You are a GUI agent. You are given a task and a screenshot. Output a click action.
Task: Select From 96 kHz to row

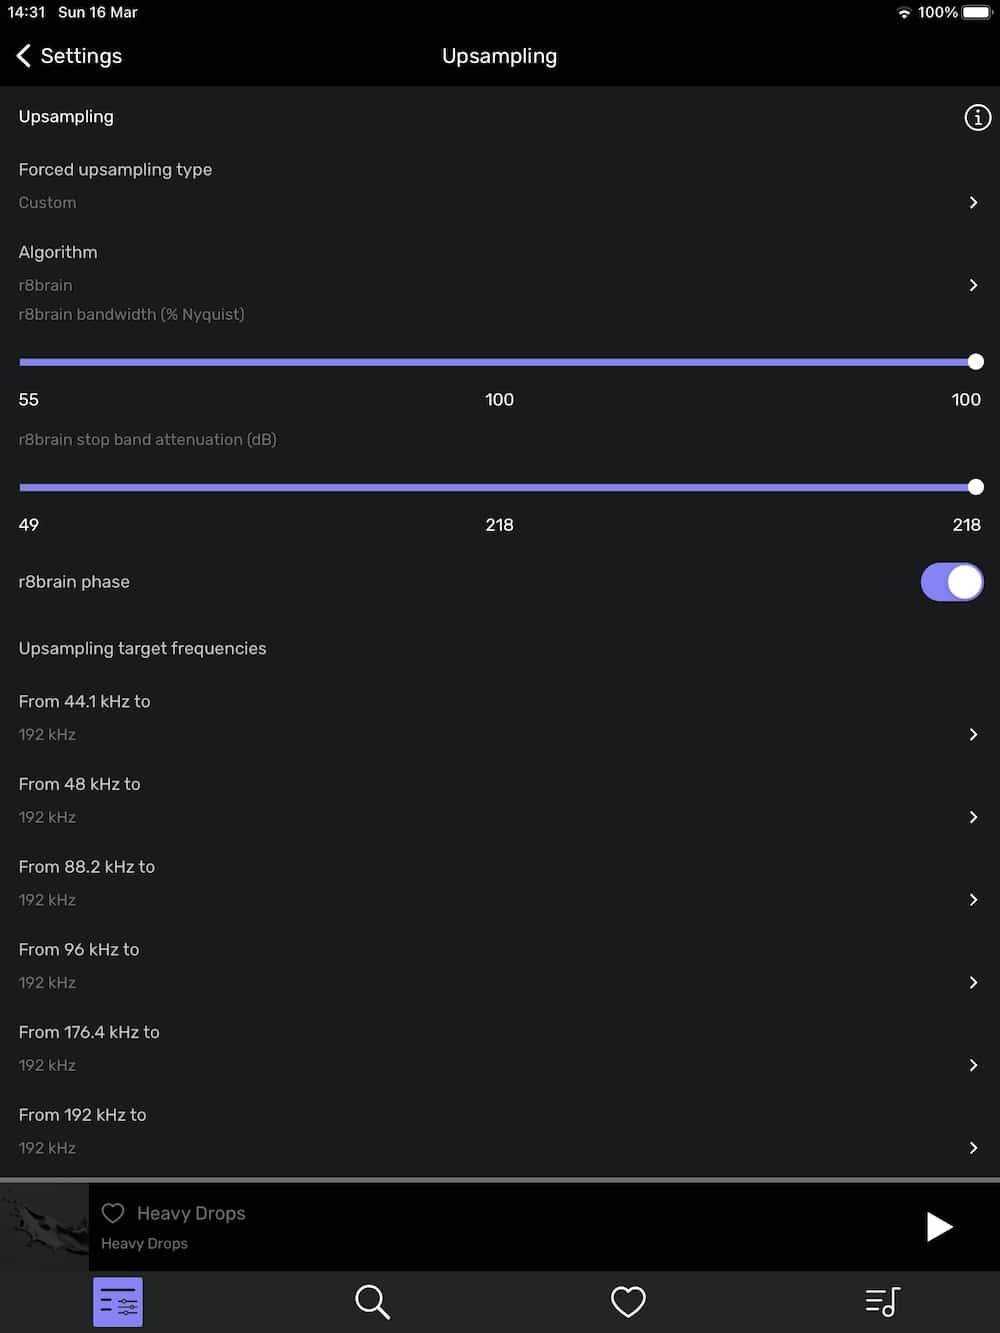(x=500, y=965)
